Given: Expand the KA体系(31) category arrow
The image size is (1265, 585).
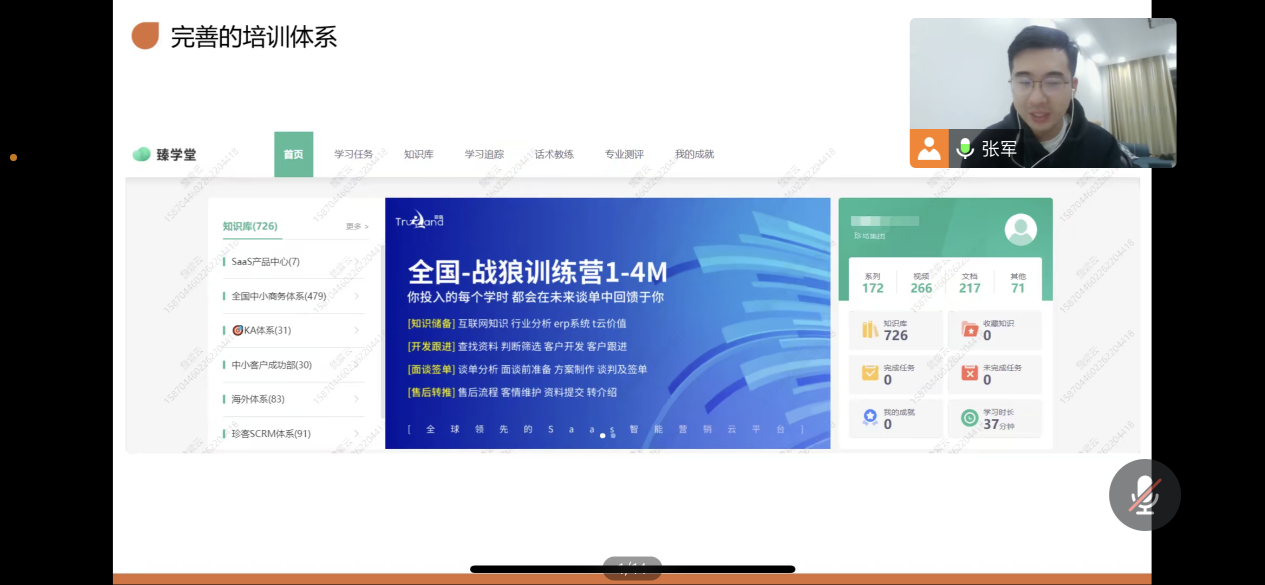Looking at the screenshot, I should tap(356, 330).
